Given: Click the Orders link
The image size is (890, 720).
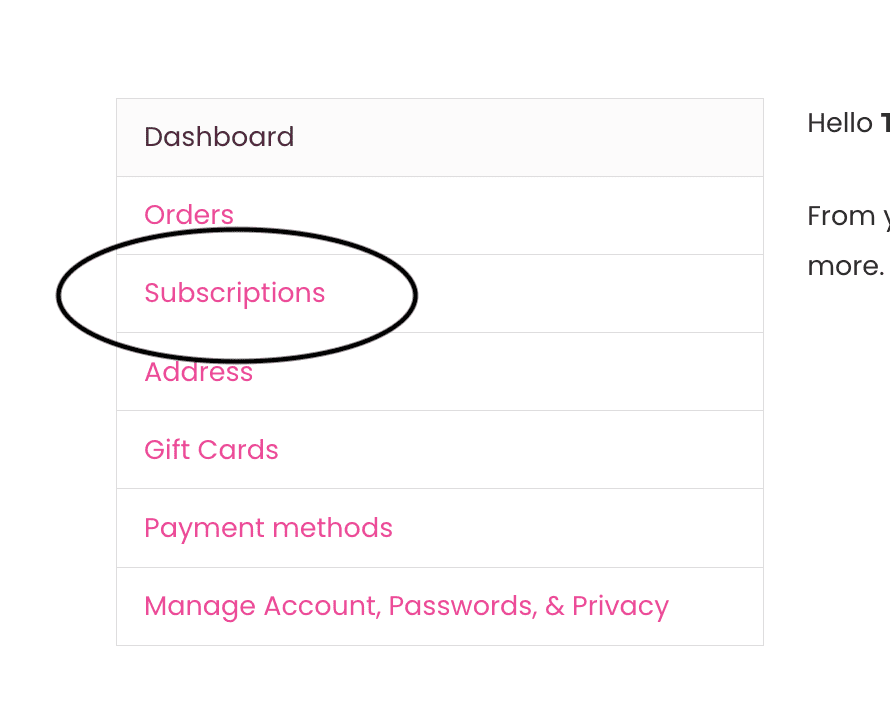Looking at the screenshot, I should (x=189, y=215).
